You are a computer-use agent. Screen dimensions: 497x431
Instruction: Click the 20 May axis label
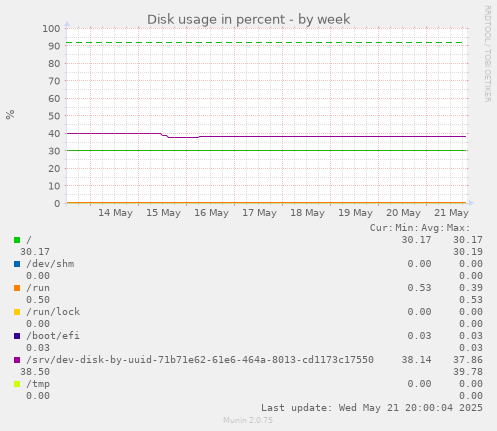[403, 213]
